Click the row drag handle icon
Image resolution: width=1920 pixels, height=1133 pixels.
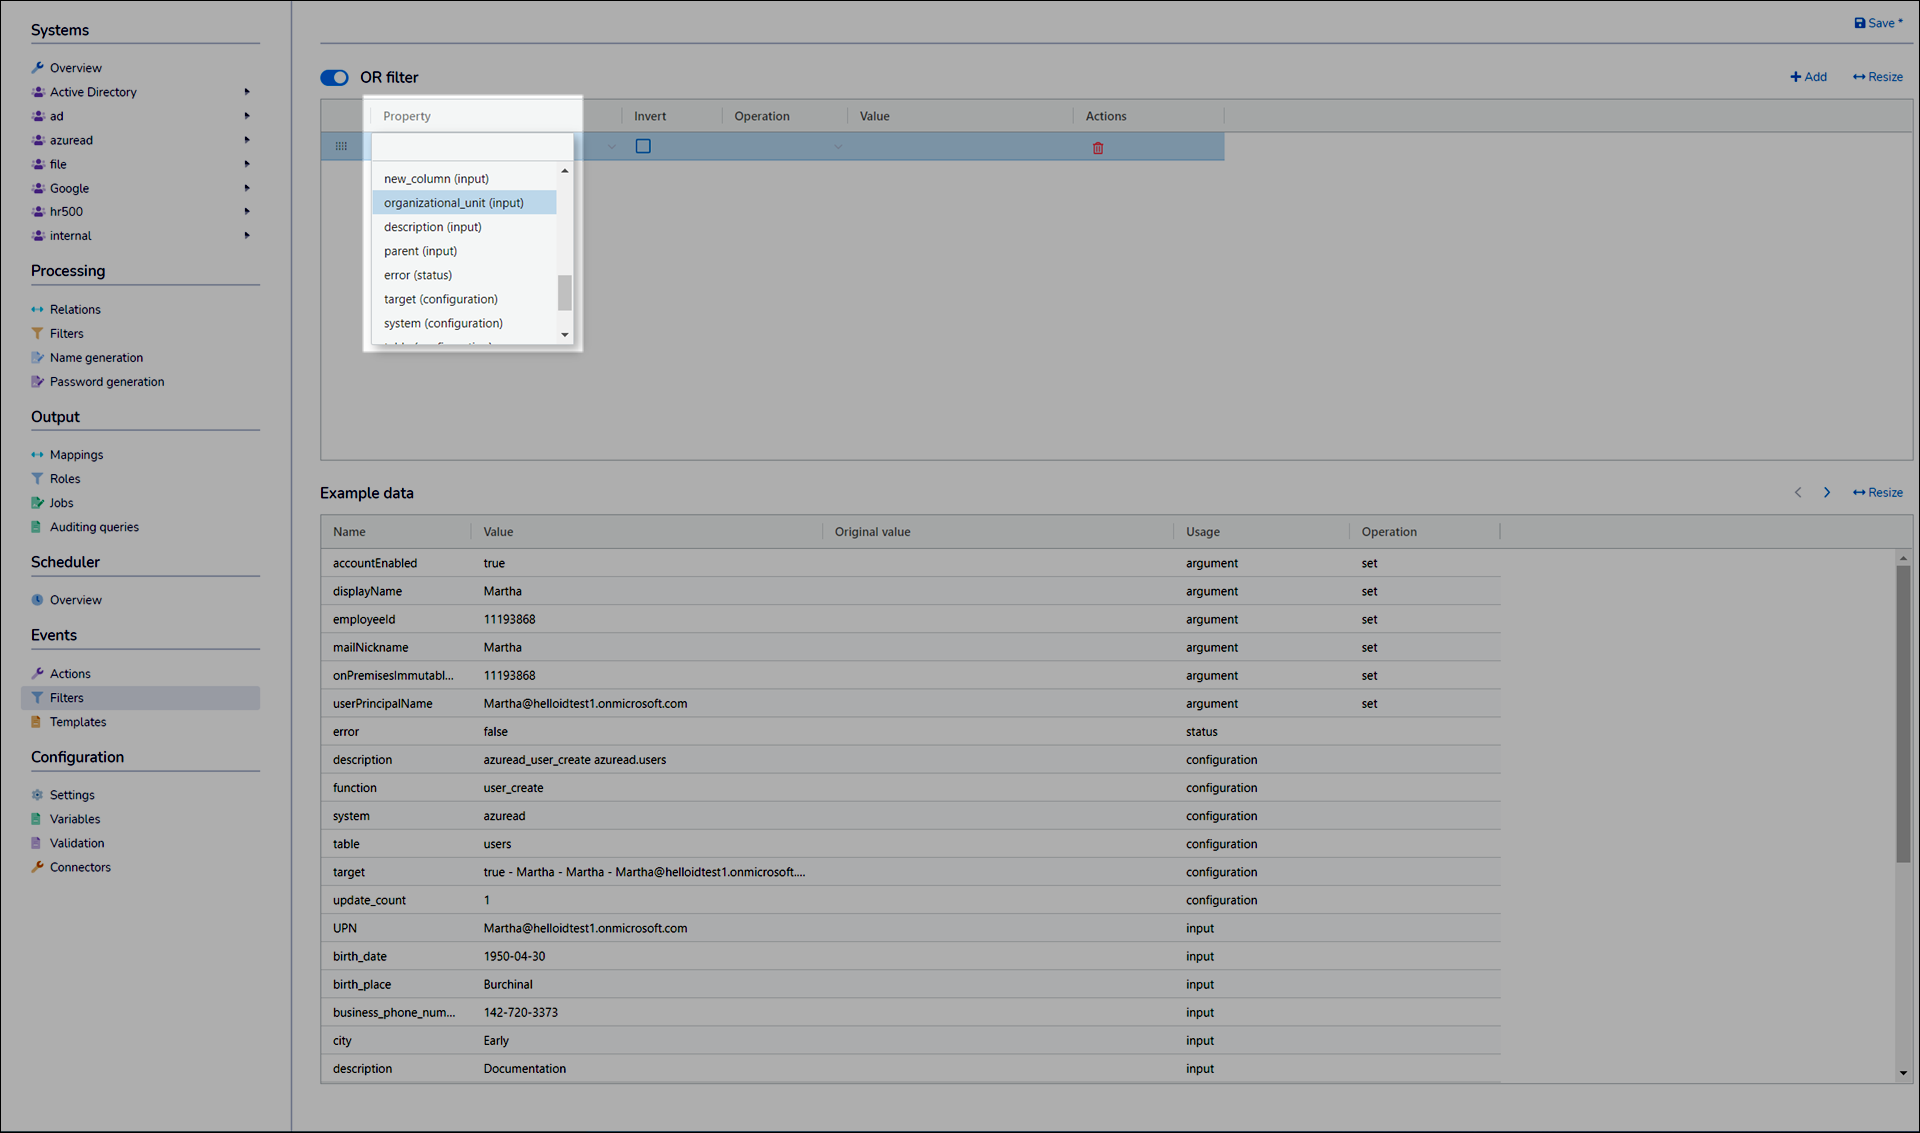pyautogui.click(x=341, y=146)
